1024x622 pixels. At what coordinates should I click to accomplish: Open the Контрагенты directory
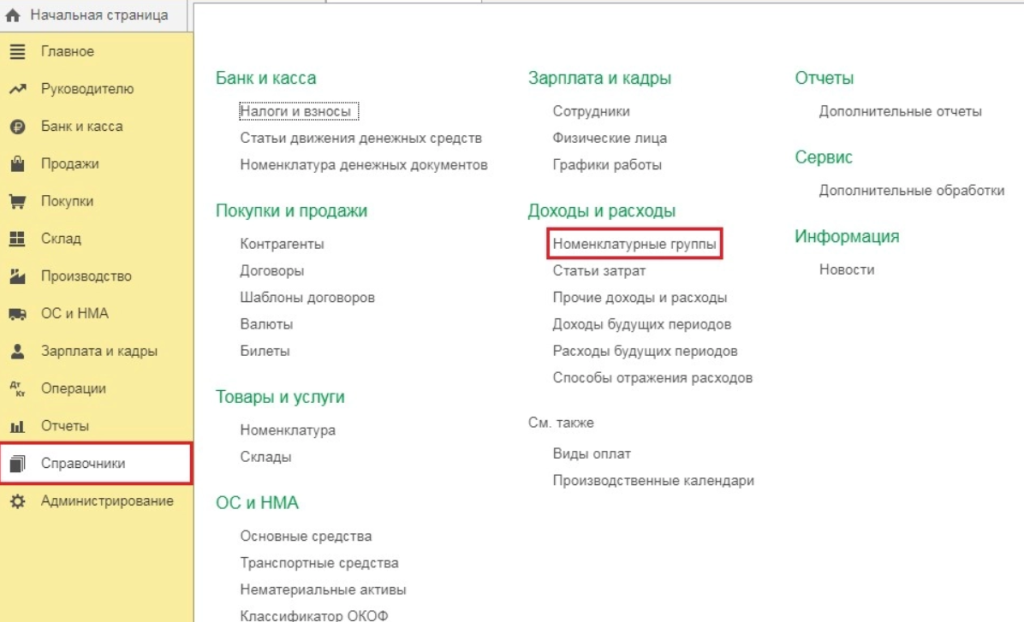(x=282, y=244)
